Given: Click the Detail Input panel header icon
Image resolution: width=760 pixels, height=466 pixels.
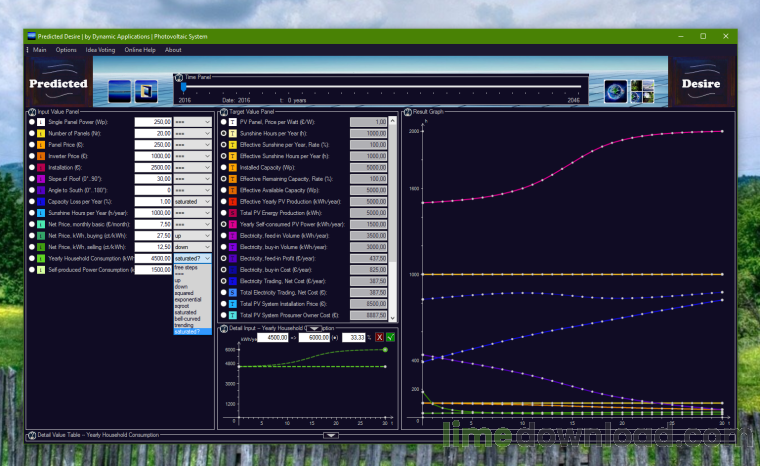Looking at the screenshot, I should tap(224, 329).
